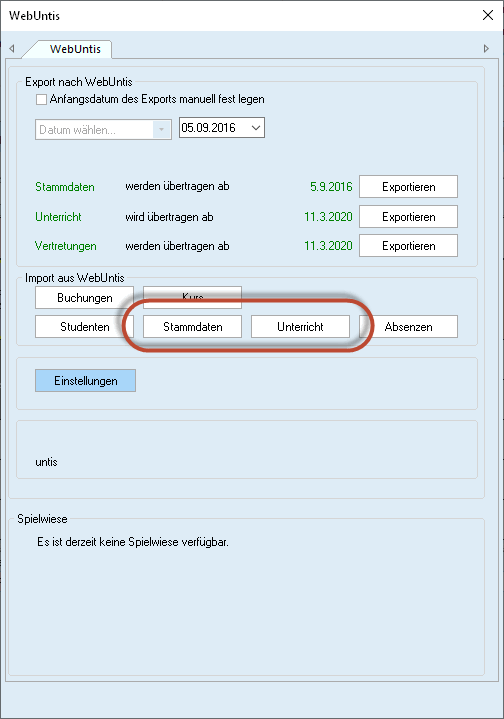
Task: Open the Datum wählen dropdown arrow
Action: click(161, 130)
